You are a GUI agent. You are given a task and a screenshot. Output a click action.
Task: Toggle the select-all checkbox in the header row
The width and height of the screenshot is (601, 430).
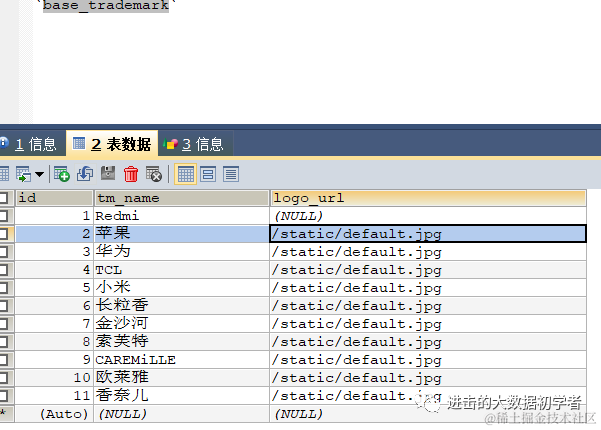tap(4, 198)
